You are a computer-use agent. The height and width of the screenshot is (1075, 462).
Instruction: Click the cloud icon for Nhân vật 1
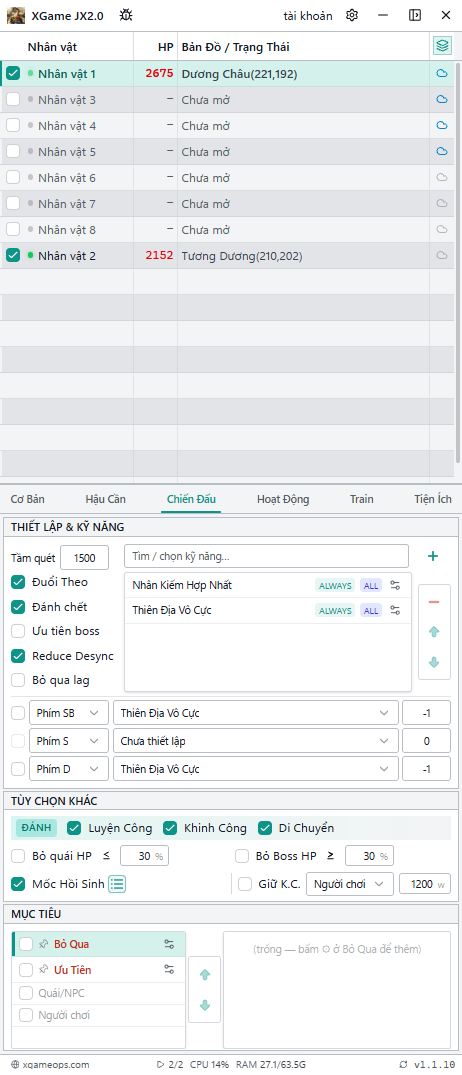point(442,73)
